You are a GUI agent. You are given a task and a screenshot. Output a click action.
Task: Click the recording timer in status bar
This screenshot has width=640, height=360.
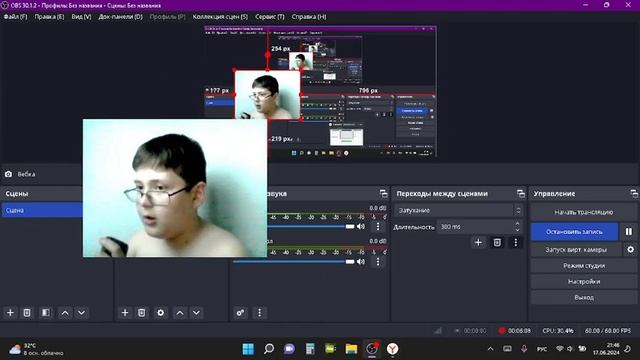(519, 331)
